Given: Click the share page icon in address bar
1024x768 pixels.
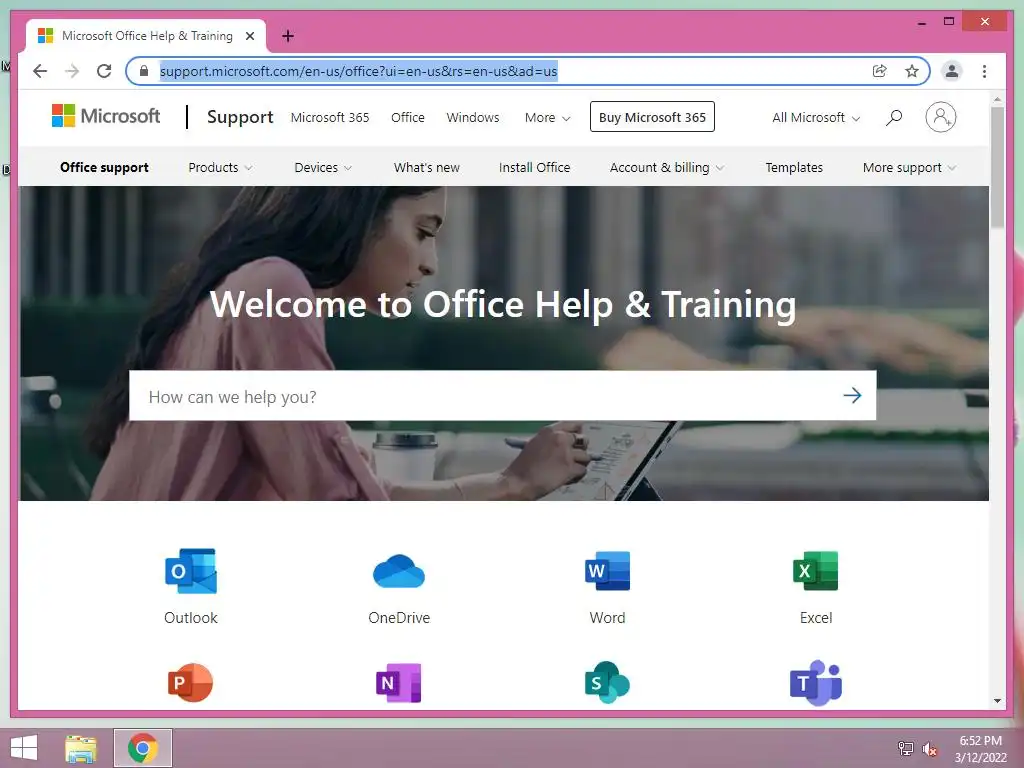Looking at the screenshot, I should pos(880,71).
